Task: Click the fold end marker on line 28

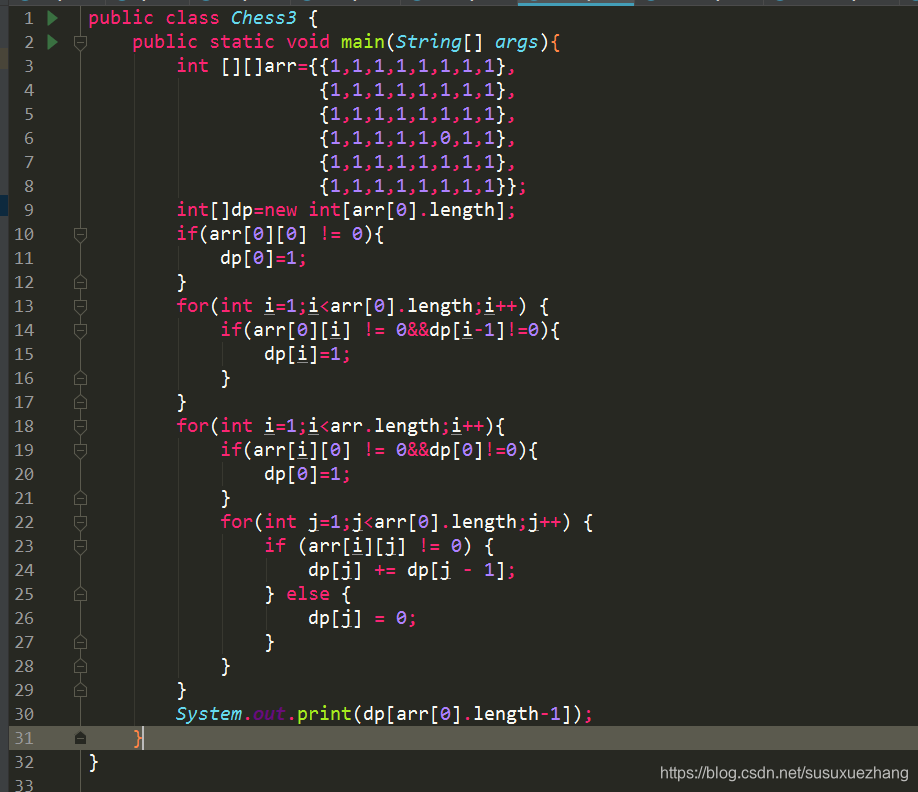Action: (81, 667)
